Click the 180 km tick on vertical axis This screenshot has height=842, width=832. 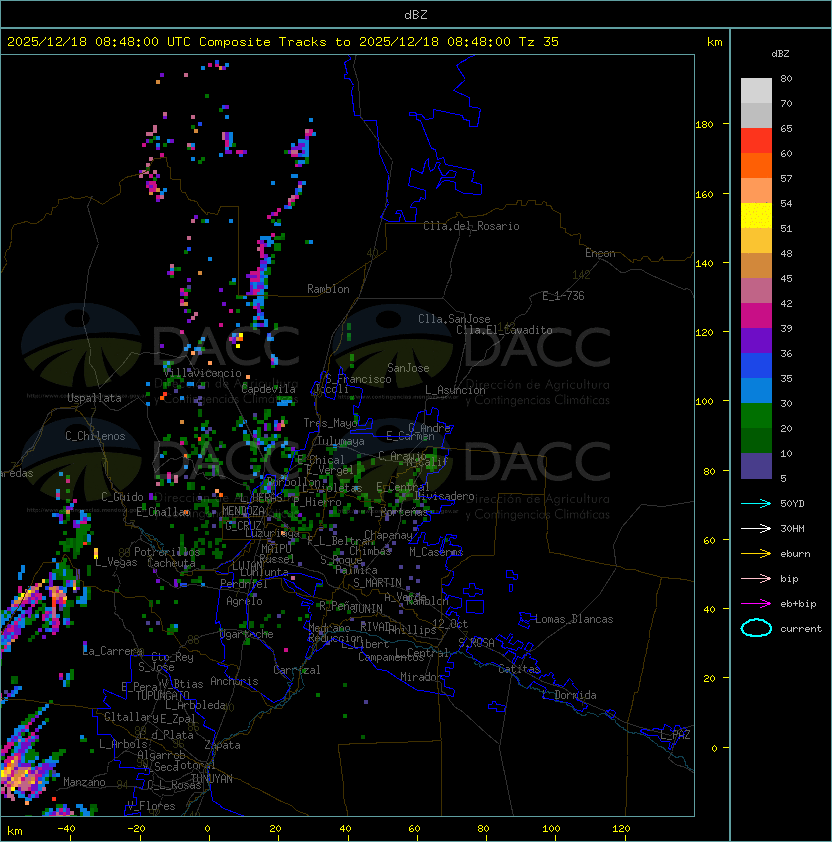pyautogui.click(x=704, y=124)
